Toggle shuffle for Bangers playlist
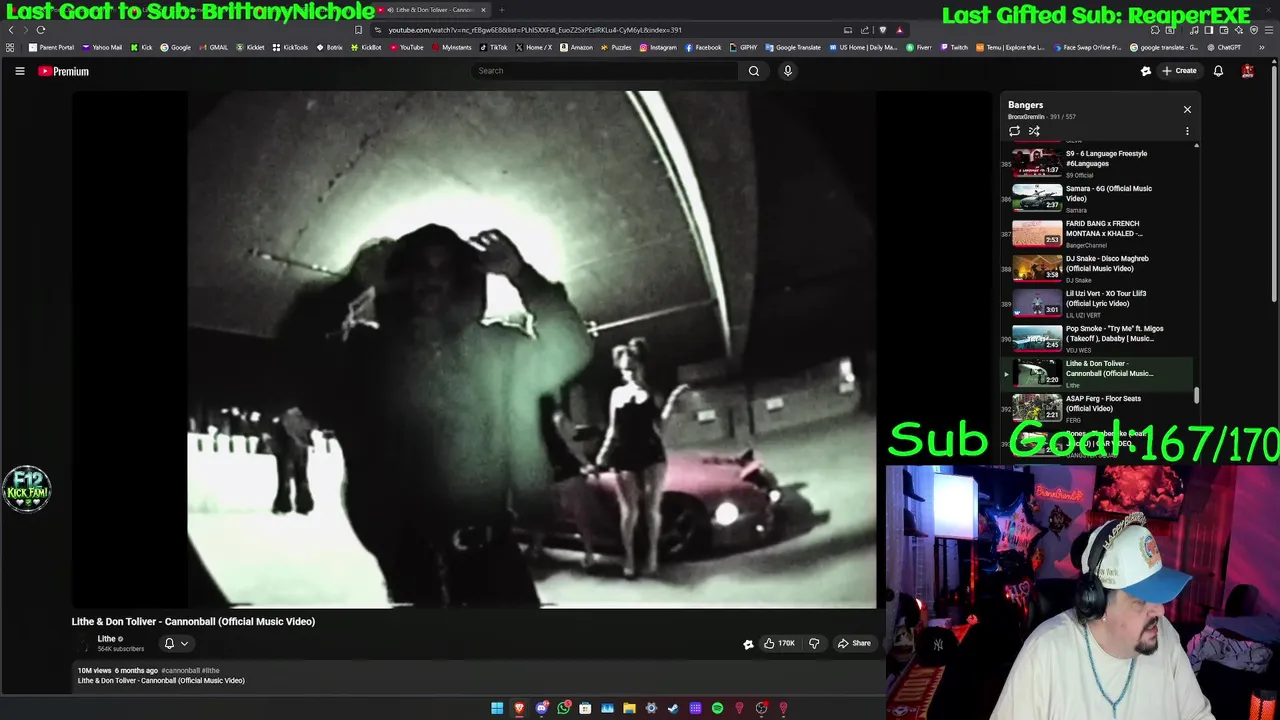 click(x=1034, y=131)
